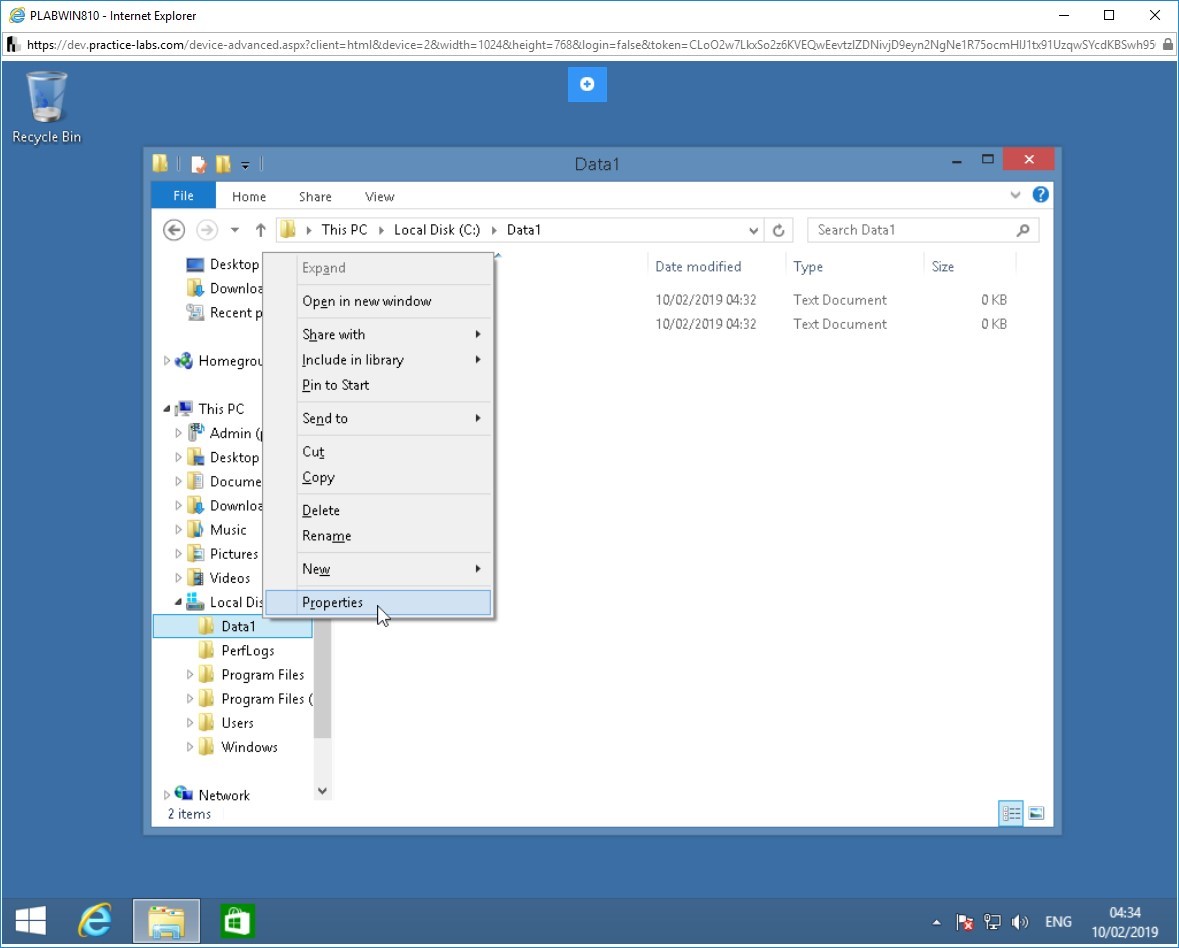This screenshot has width=1179, height=948.
Task: Click the browser address lock icon
Action: click(1167, 44)
